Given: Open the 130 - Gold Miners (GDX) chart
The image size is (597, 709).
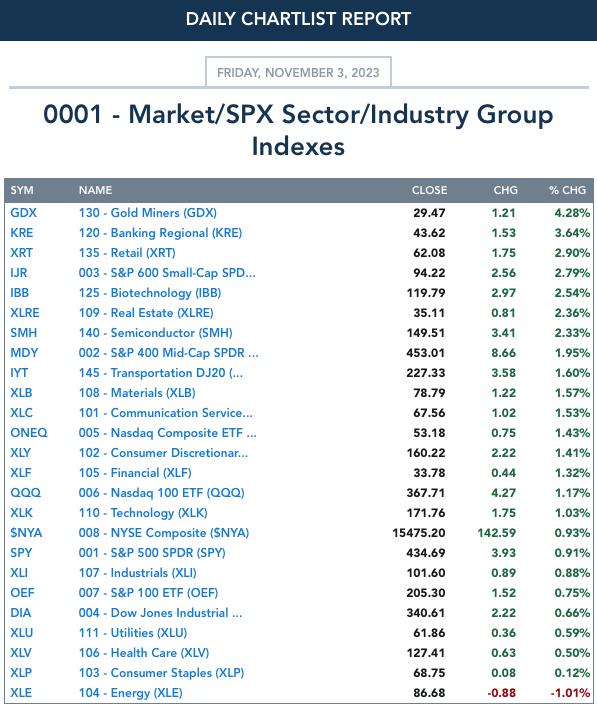Looking at the screenshot, I should coord(147,213).
